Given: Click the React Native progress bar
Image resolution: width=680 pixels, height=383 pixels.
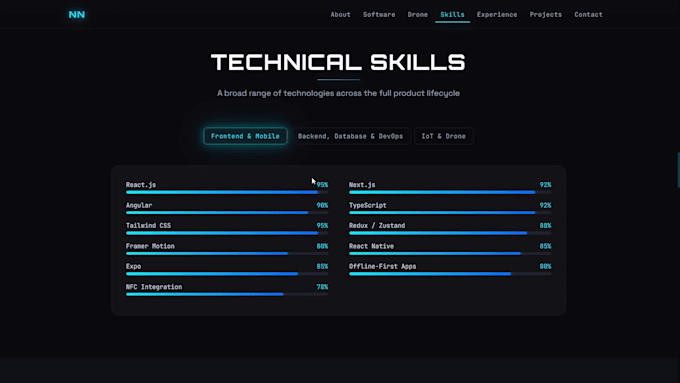Looking at the screenshot, I should (450, 253).
